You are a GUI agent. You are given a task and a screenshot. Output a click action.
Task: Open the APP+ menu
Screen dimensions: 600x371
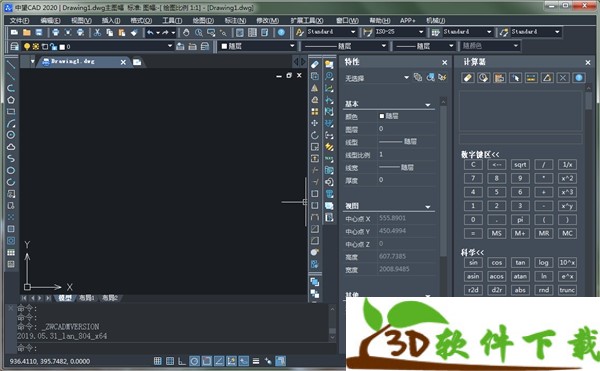tap(408, 20)
